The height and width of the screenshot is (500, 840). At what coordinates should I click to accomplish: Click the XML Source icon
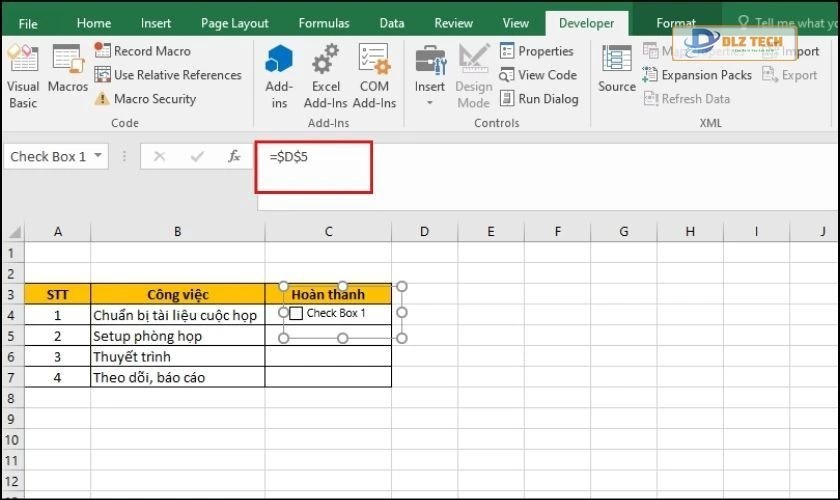(x=617, y=70)
